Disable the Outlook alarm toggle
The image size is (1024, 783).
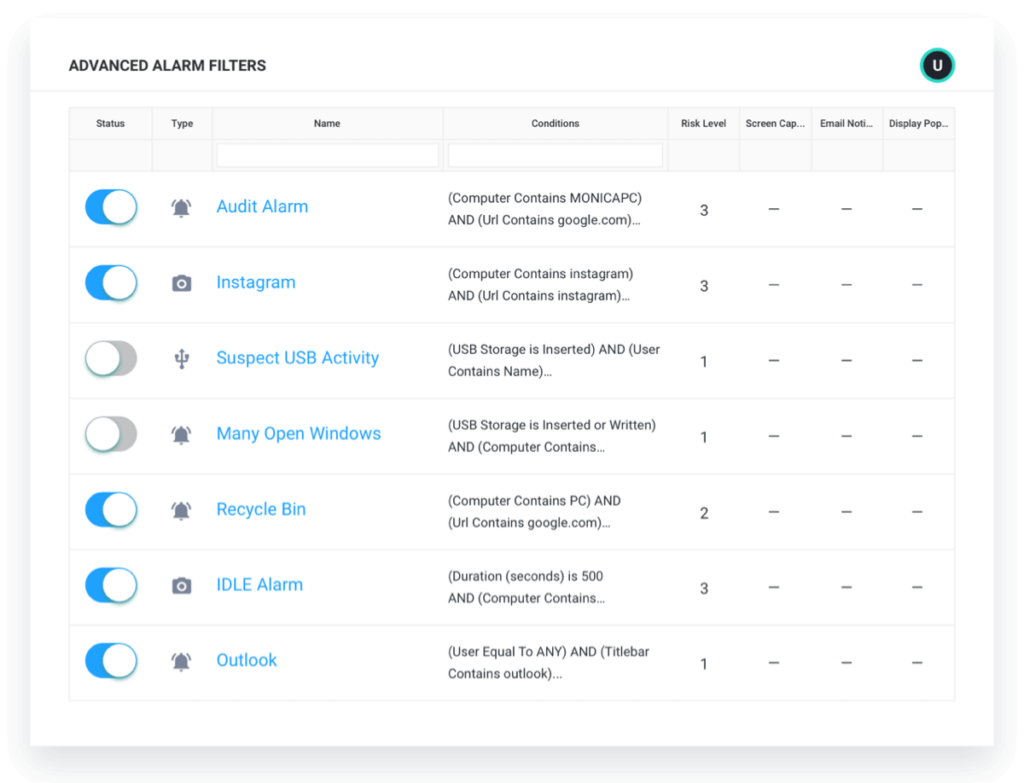click(x=110, y=661)
